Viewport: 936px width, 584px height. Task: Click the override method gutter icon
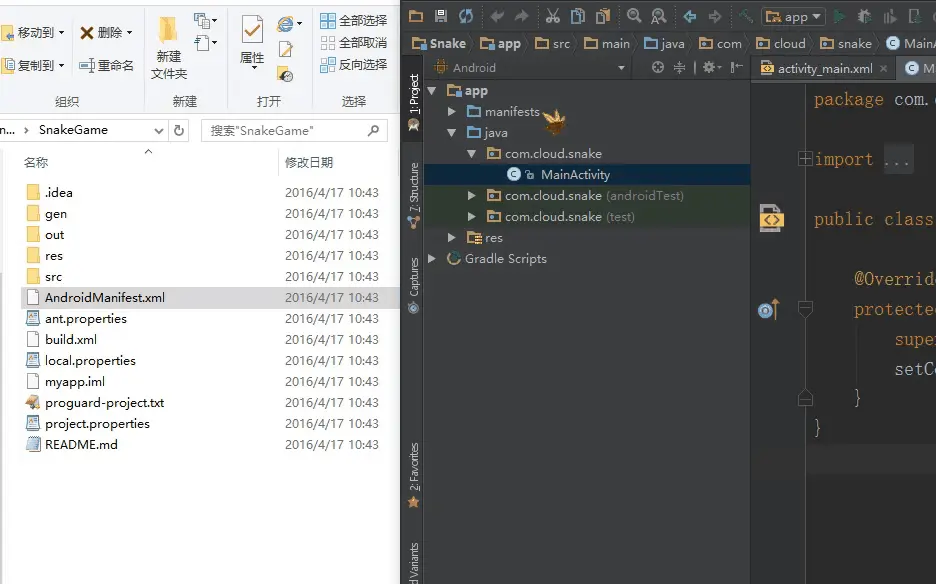pyautogui.click(x=769, y=309)
